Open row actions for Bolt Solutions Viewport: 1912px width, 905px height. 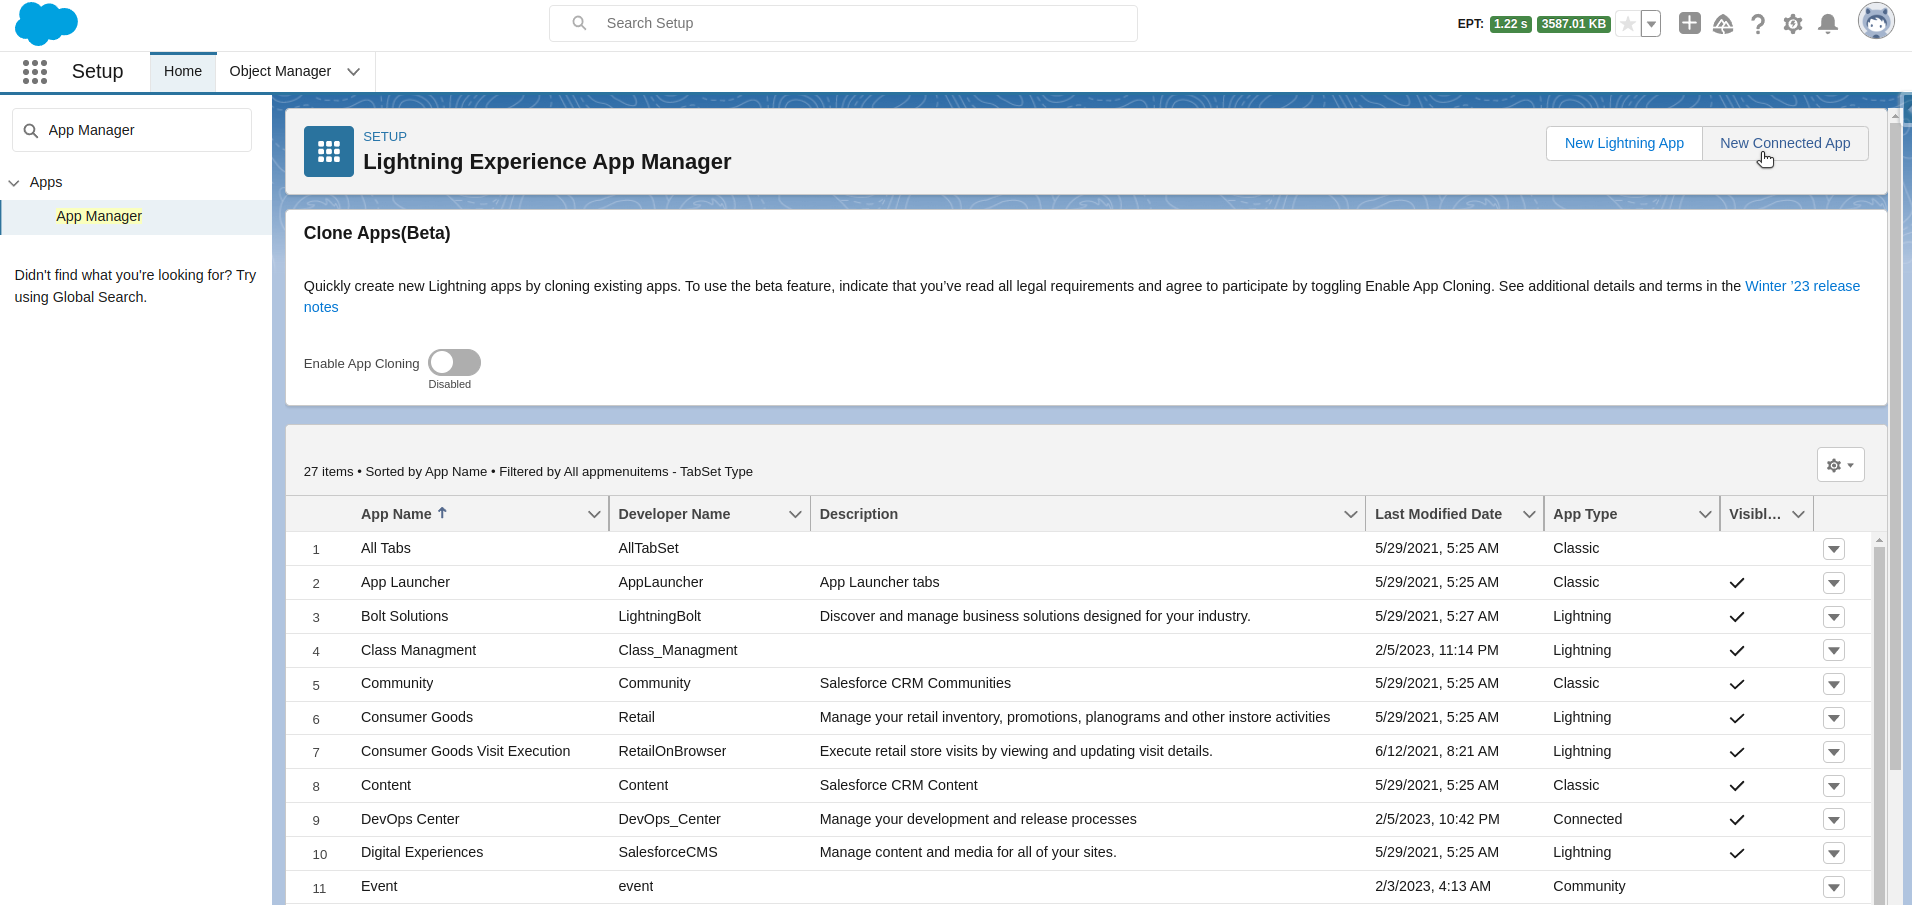point(1834,617)
